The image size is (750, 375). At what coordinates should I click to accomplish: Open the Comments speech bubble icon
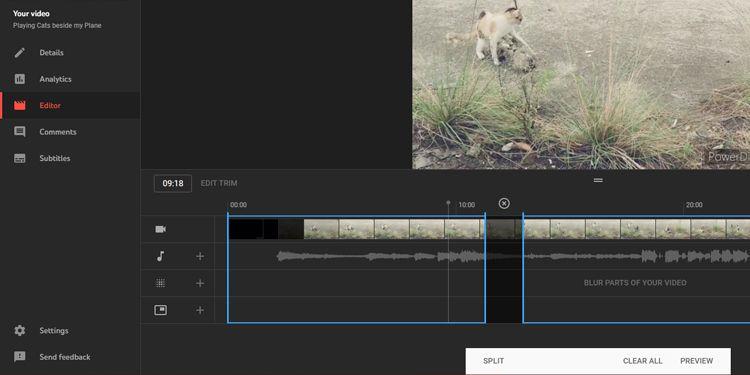point(20,132)
